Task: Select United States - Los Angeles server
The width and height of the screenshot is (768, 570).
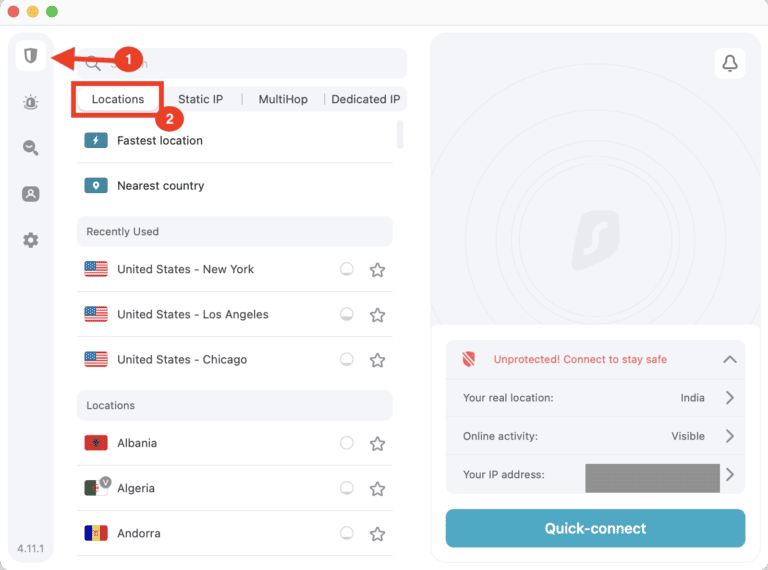Action: click(192, 314)
